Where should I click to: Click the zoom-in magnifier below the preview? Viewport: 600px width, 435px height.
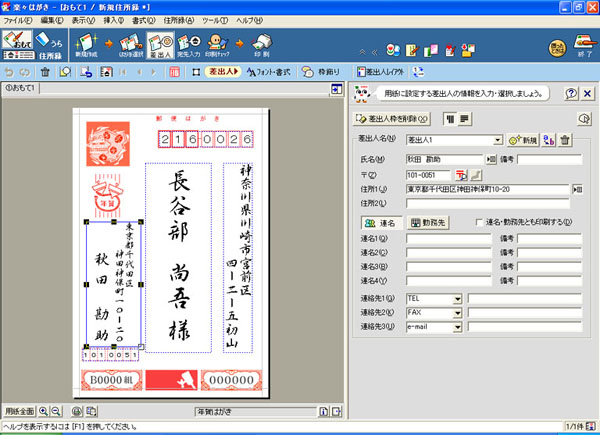click(x=44, y=412)
